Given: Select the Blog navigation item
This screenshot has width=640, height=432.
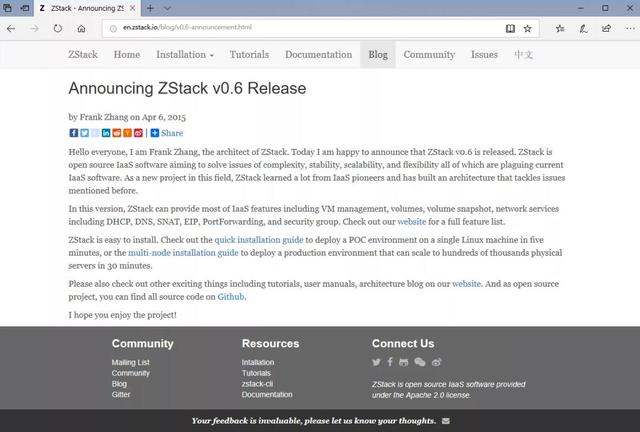Looking at the screenshot, I should [x=378, y=55].
